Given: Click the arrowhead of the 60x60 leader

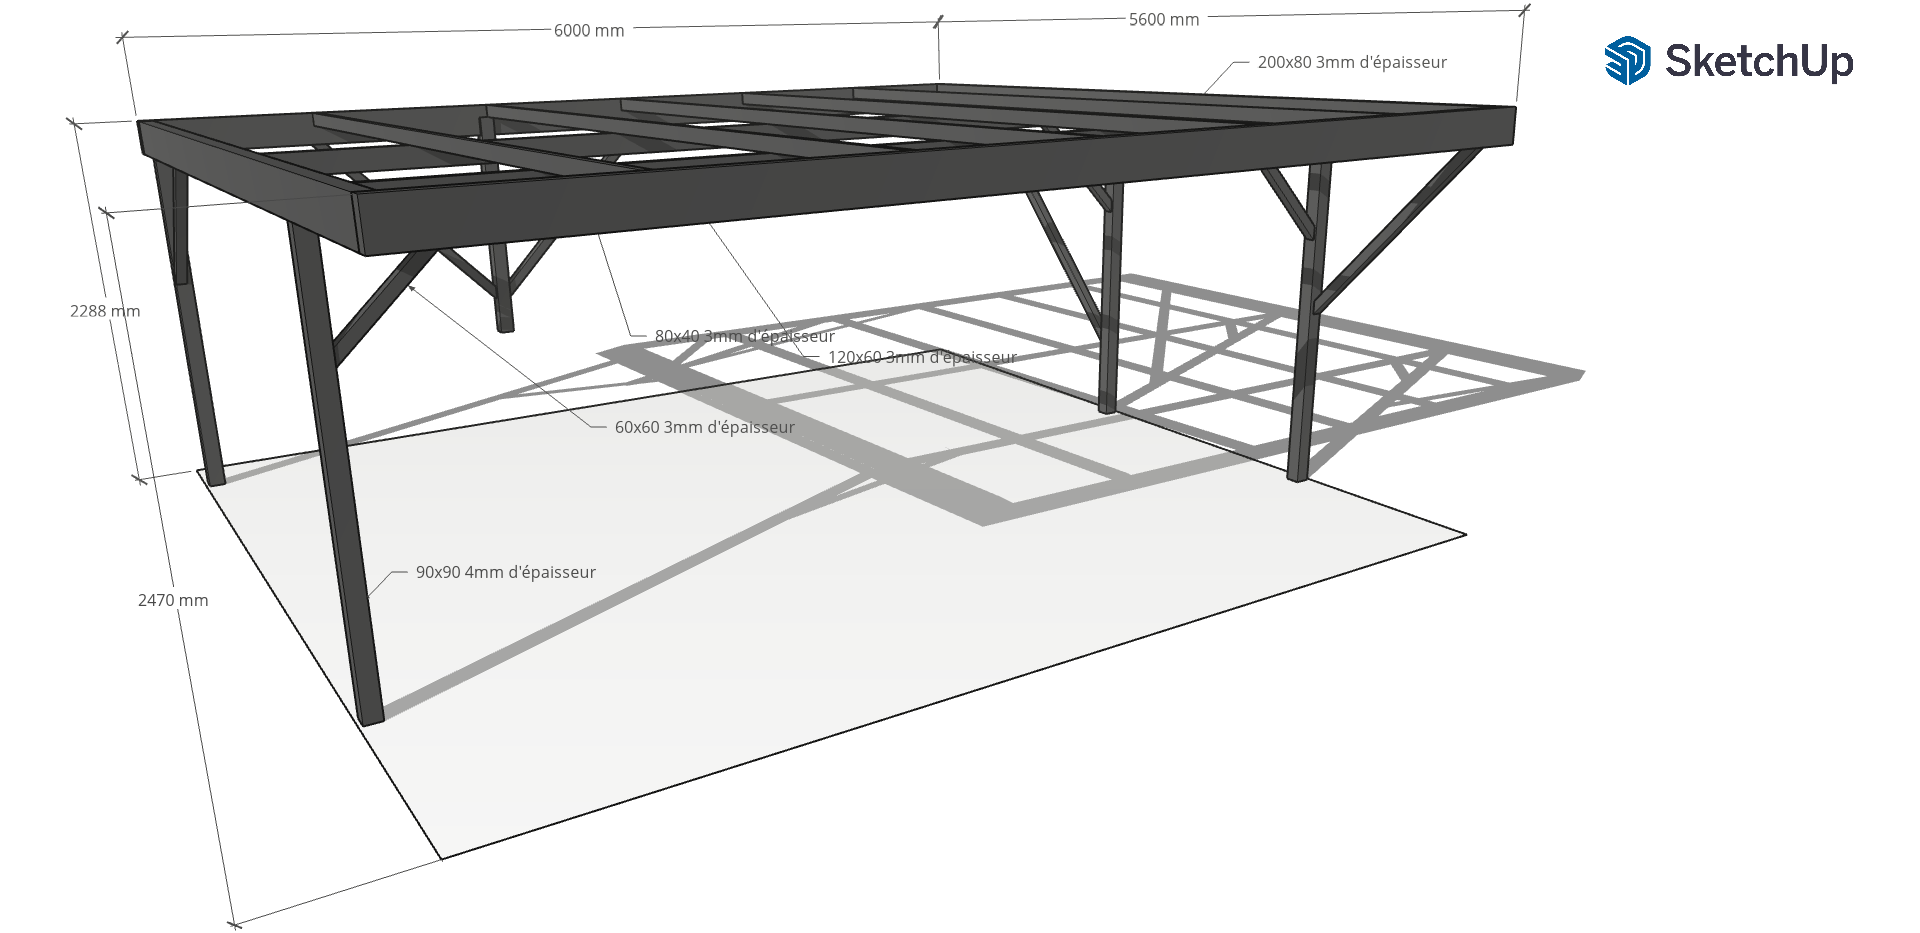Looking at the screenshot, I should [x=412, y=289].
